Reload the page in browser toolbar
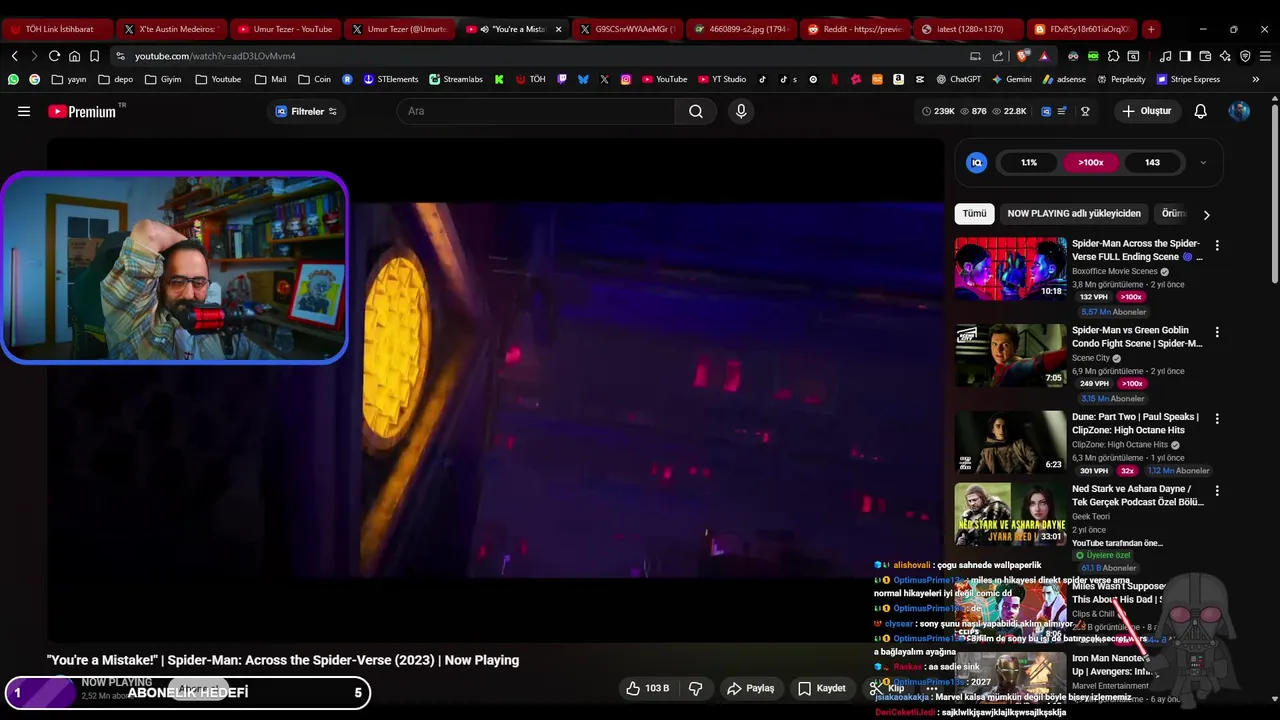1280x720 pixels. [54, 56]
